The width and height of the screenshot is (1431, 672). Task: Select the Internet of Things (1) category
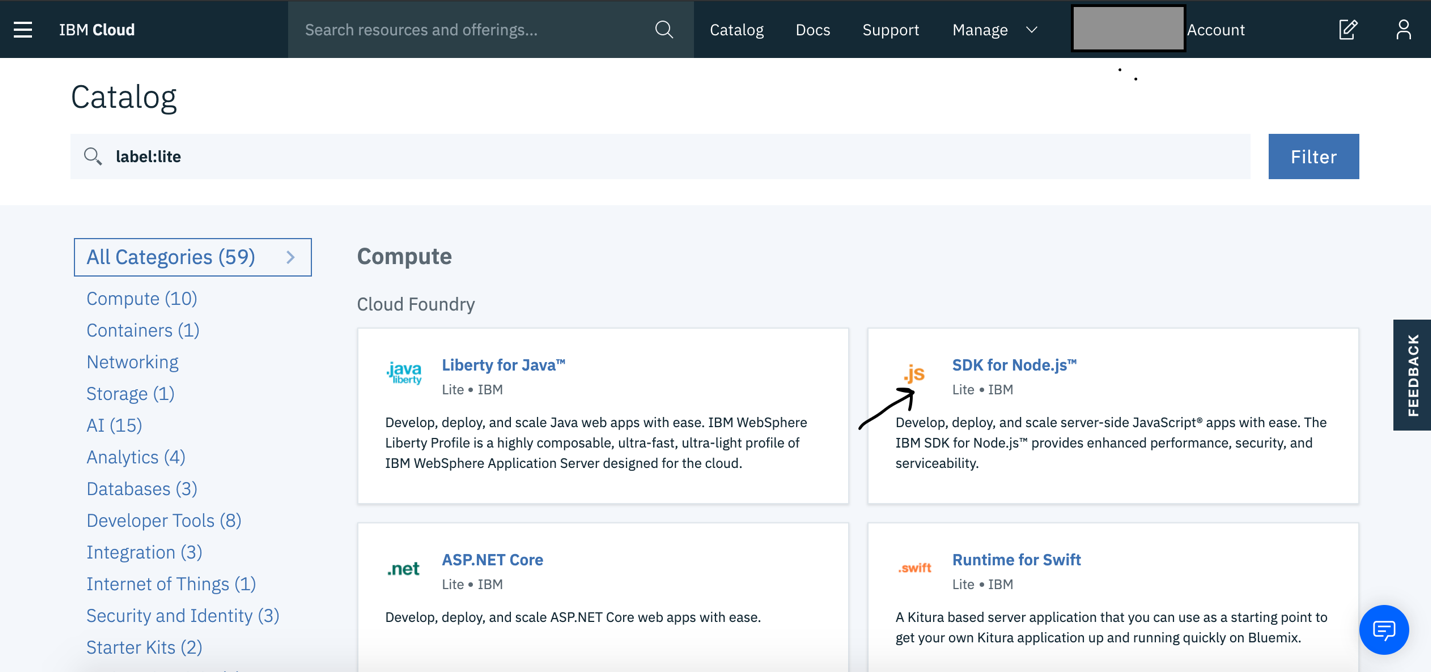pos(171,584)
